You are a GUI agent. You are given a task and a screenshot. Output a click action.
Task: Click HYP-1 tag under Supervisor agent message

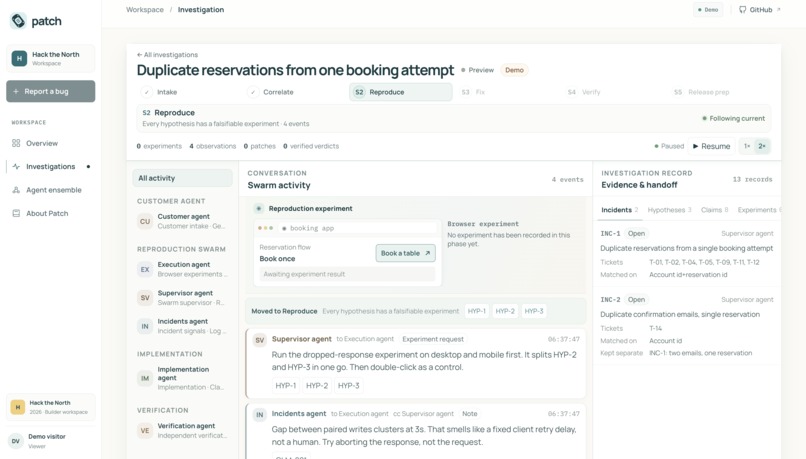pos(285,385)
